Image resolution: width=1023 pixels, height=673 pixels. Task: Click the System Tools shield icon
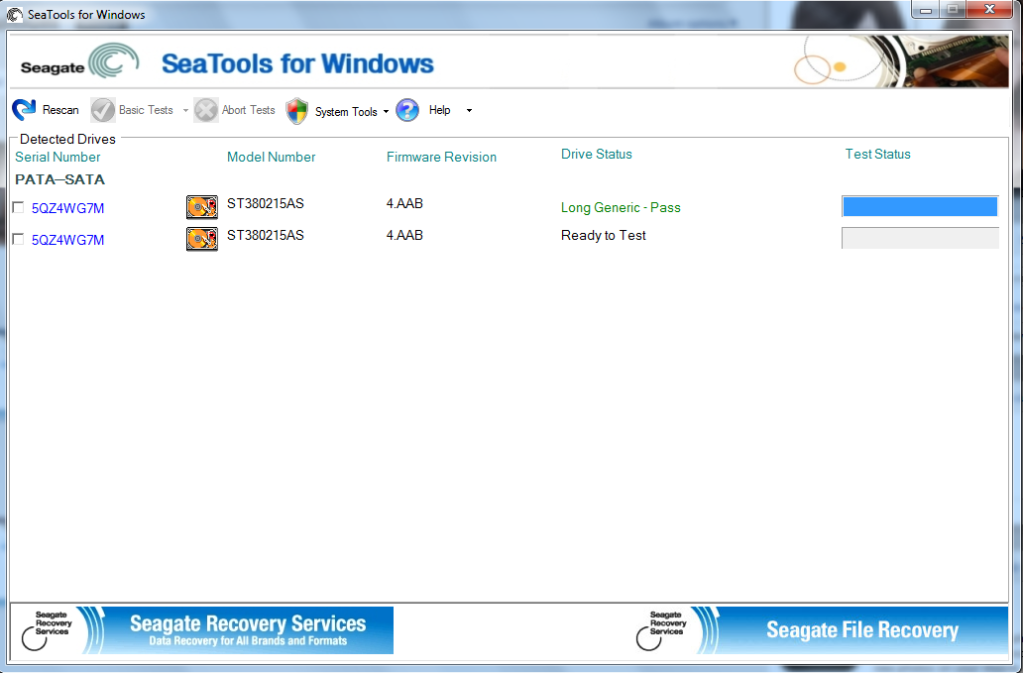(297, 111)
